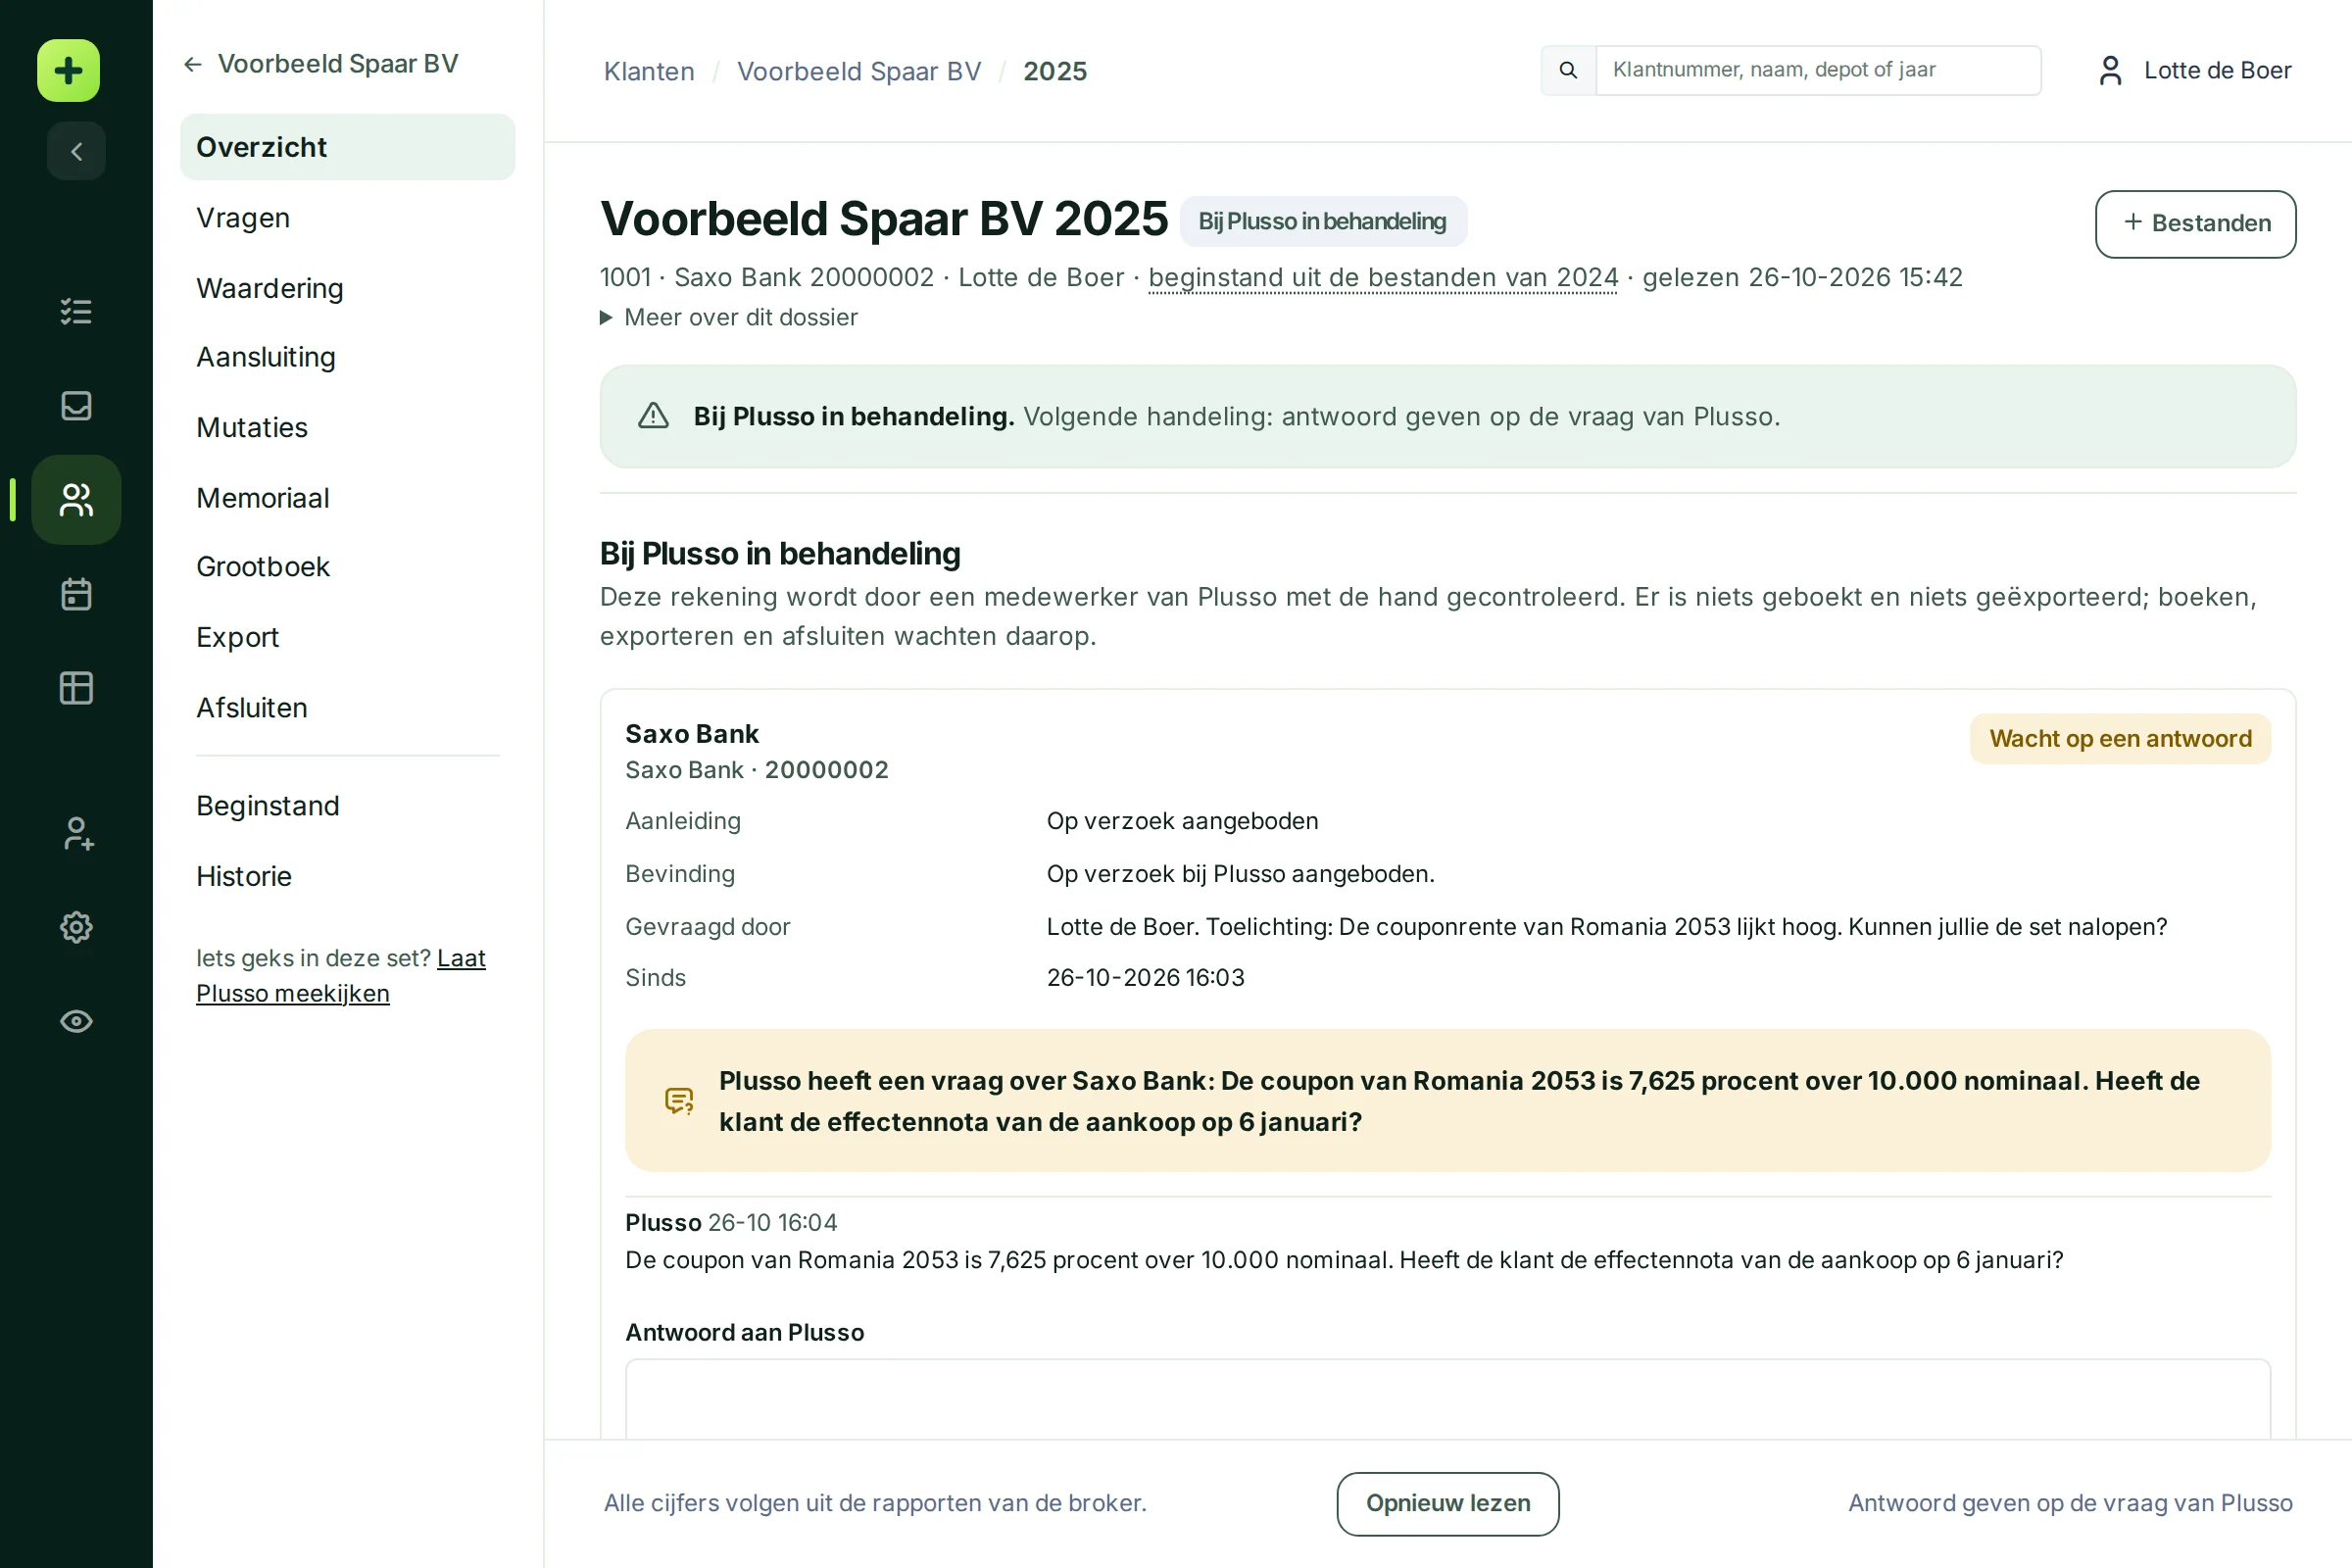Click the Opnieuw lezen button

click(1448, 1504)
